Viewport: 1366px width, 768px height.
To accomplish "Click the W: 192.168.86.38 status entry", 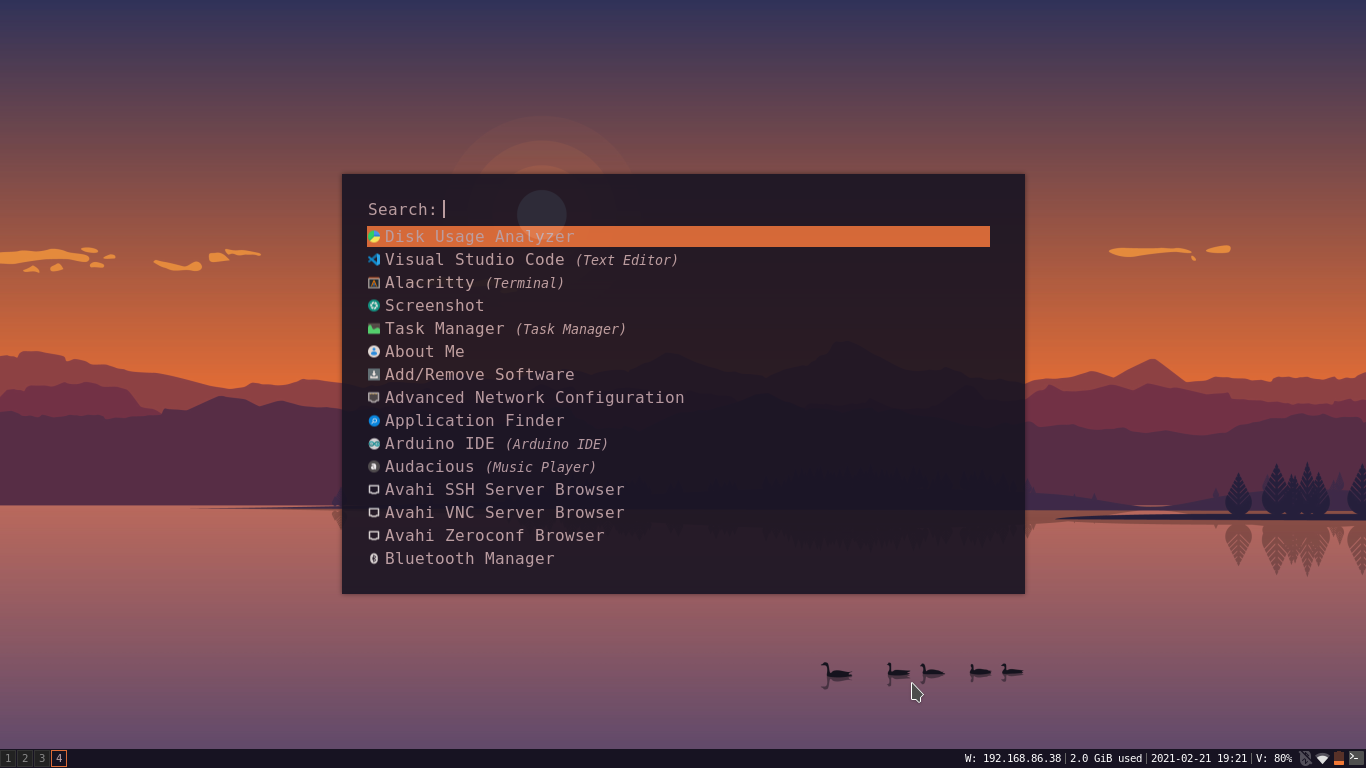I will pyautogui.click(x=1013, y=759).
